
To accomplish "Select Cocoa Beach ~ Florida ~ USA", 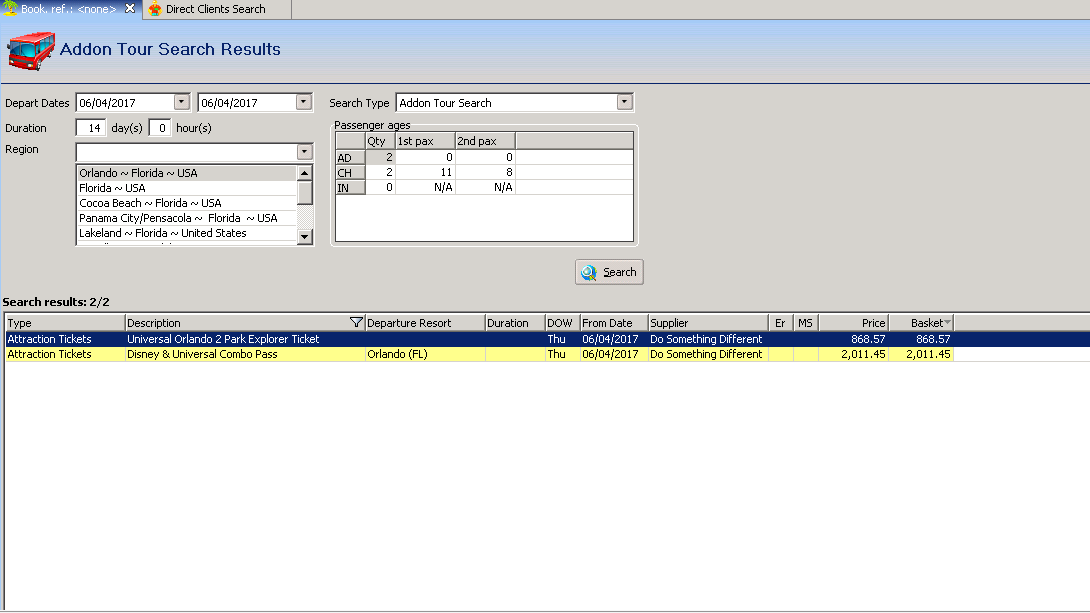I will (x=186, y=203).
